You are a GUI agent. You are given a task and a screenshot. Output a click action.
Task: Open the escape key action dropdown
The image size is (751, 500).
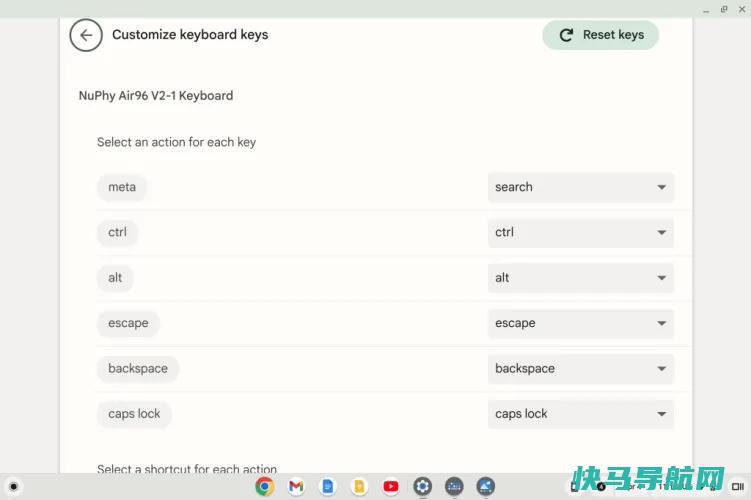(580, 323)
